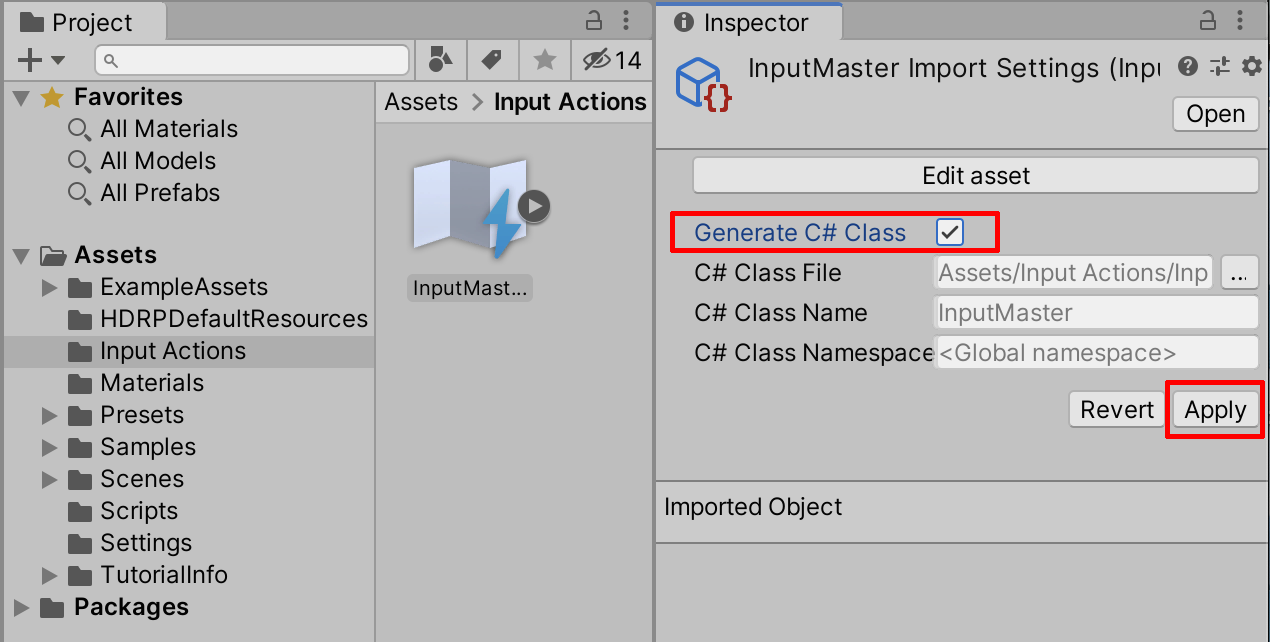Screen dimensions: 1270x642
Task: Expand InputMaster asset sub-items arrow
Action: 535,206
